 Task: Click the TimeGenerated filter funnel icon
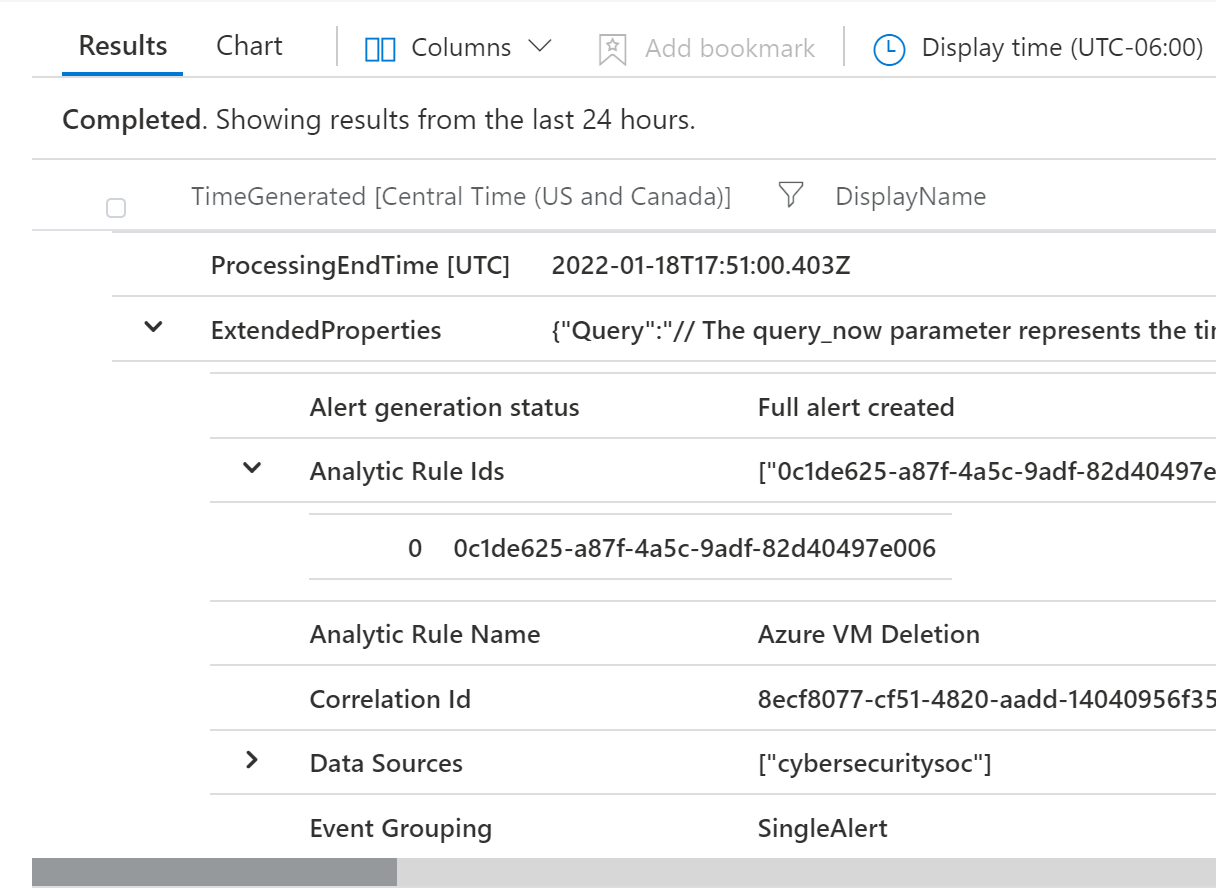click(790, 196)
